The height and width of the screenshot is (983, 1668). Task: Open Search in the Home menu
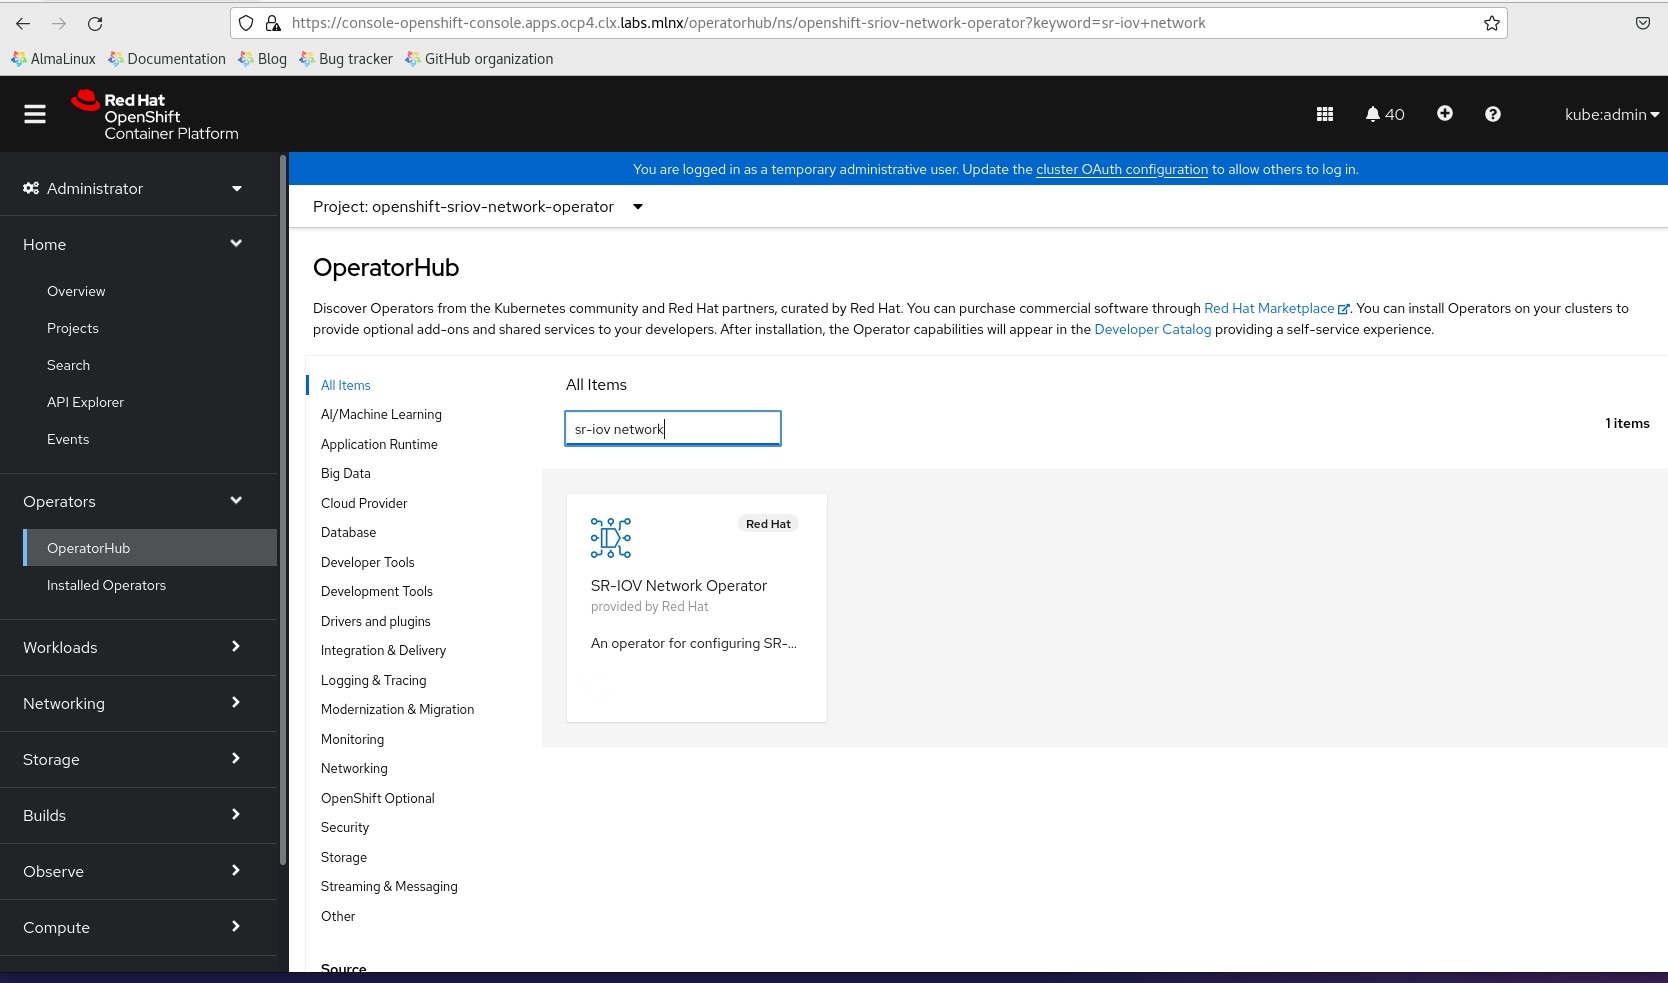coord(68,365)
